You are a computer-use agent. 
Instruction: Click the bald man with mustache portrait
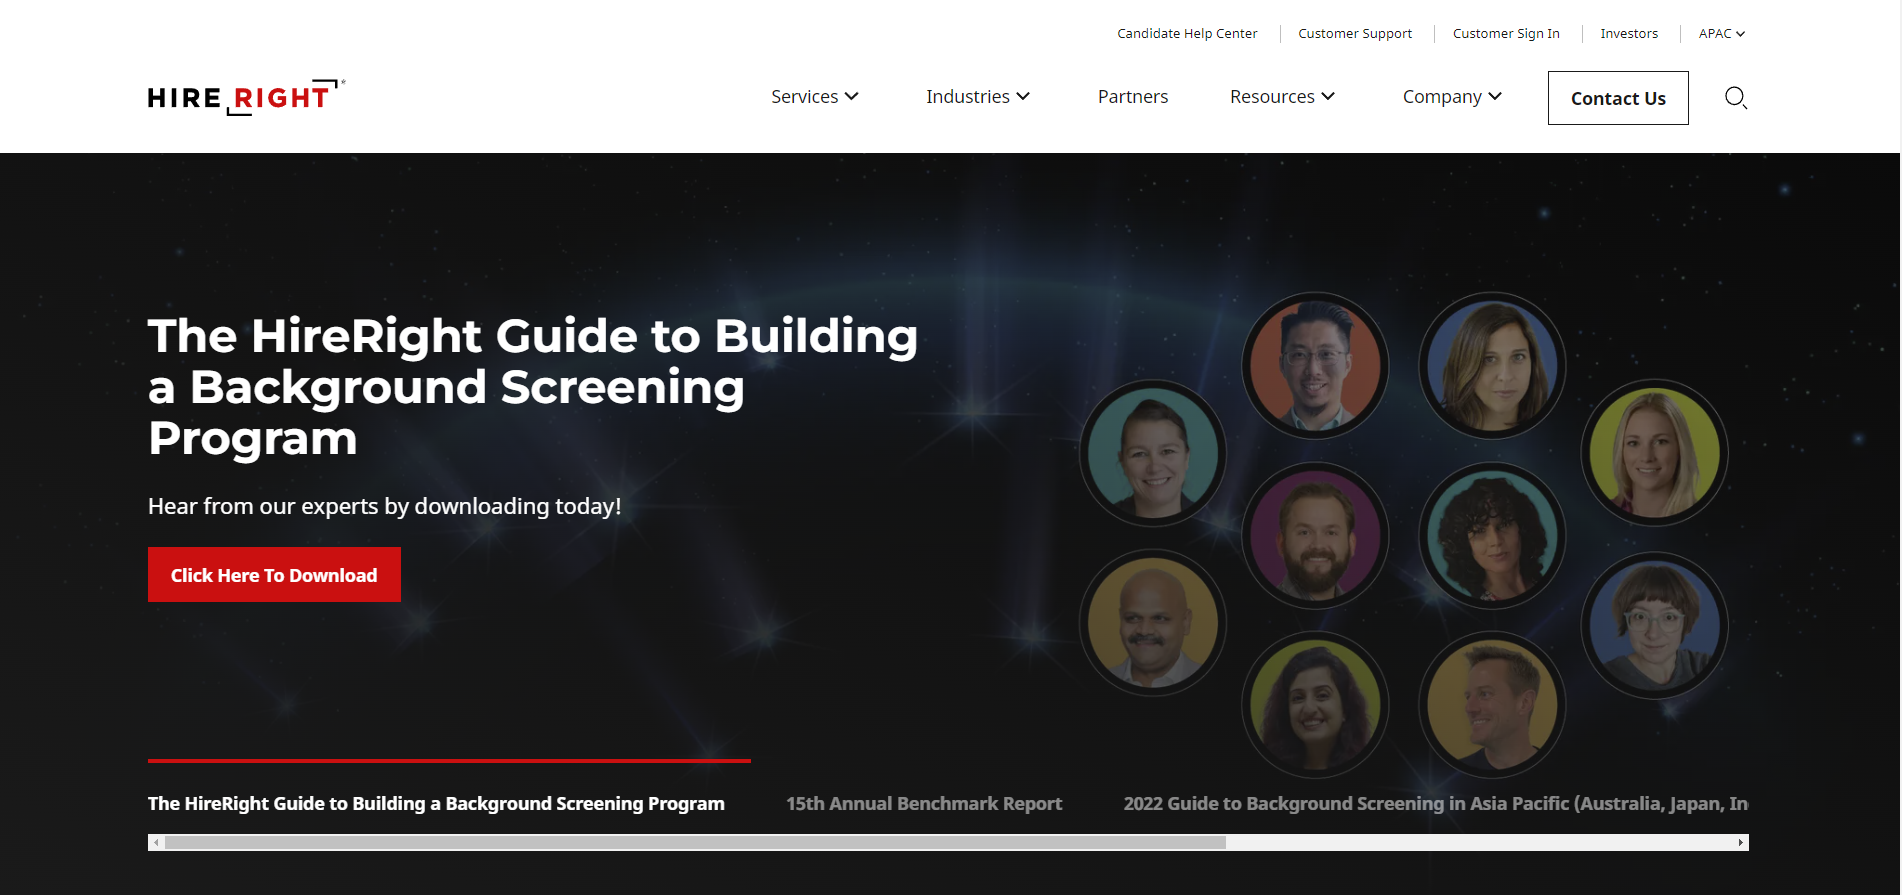[x=1153, y=623]
